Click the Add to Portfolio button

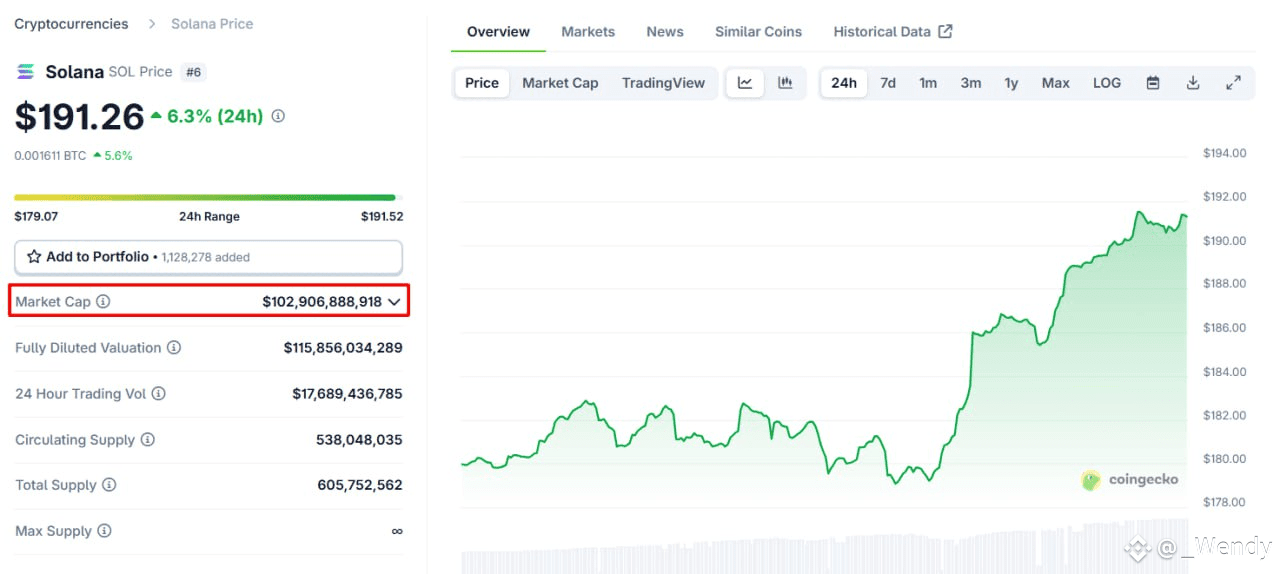[x=208, y=257]
